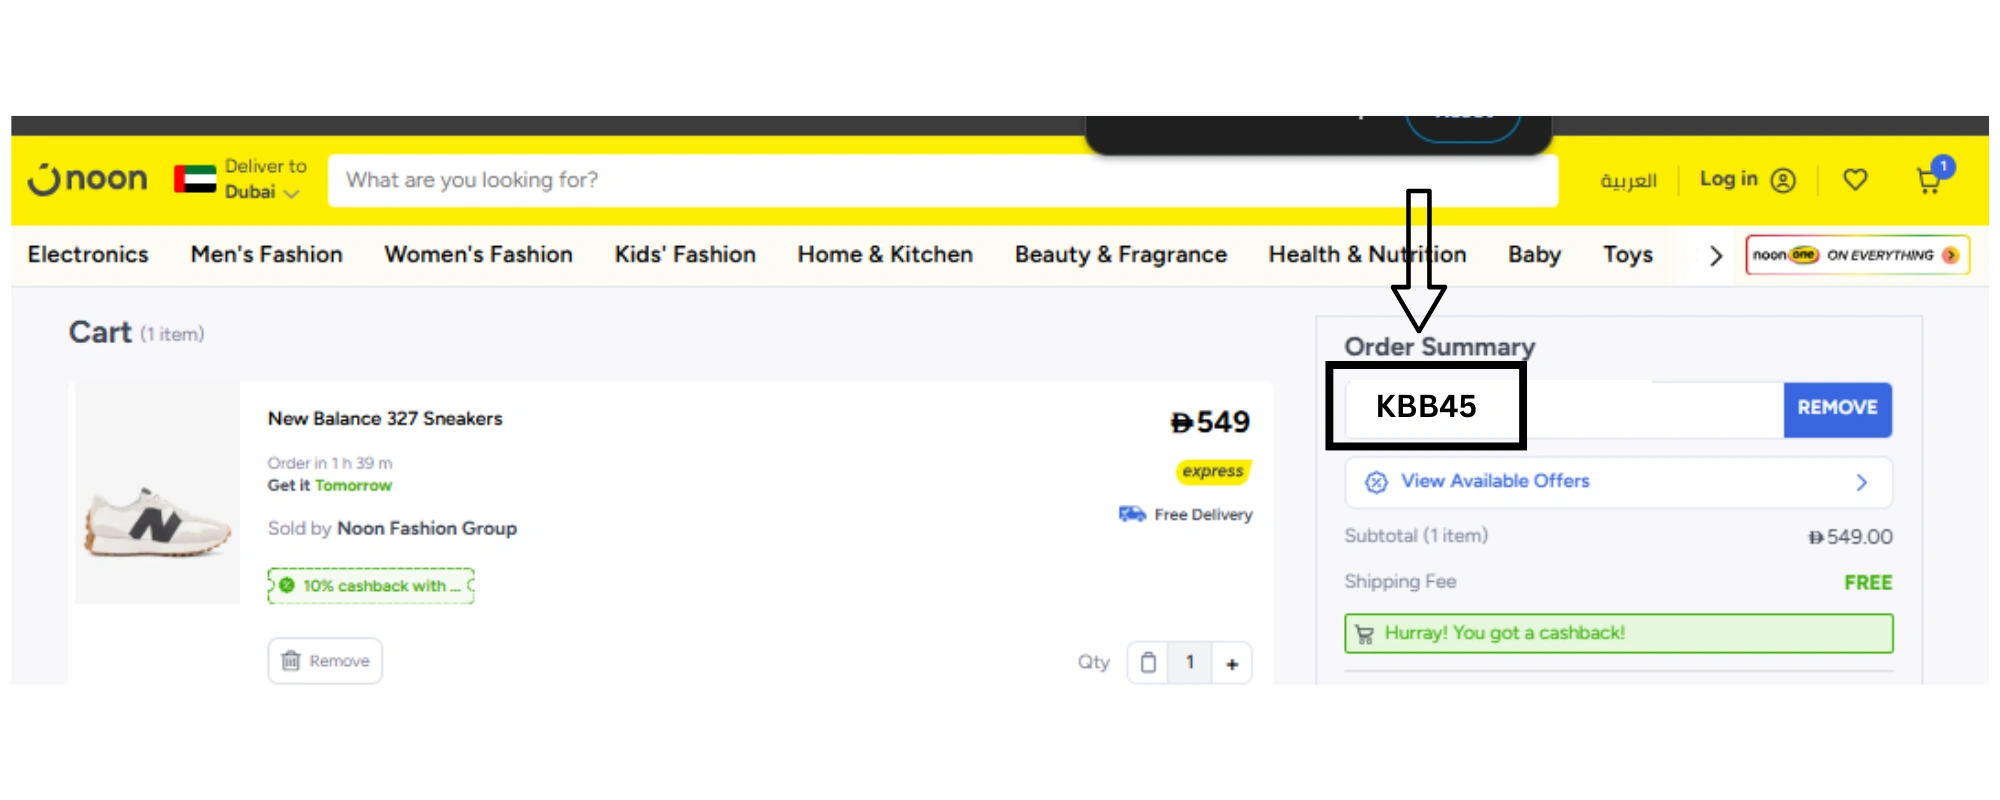Open the Electronics category

pyautogui.click(x=88, y=255)
